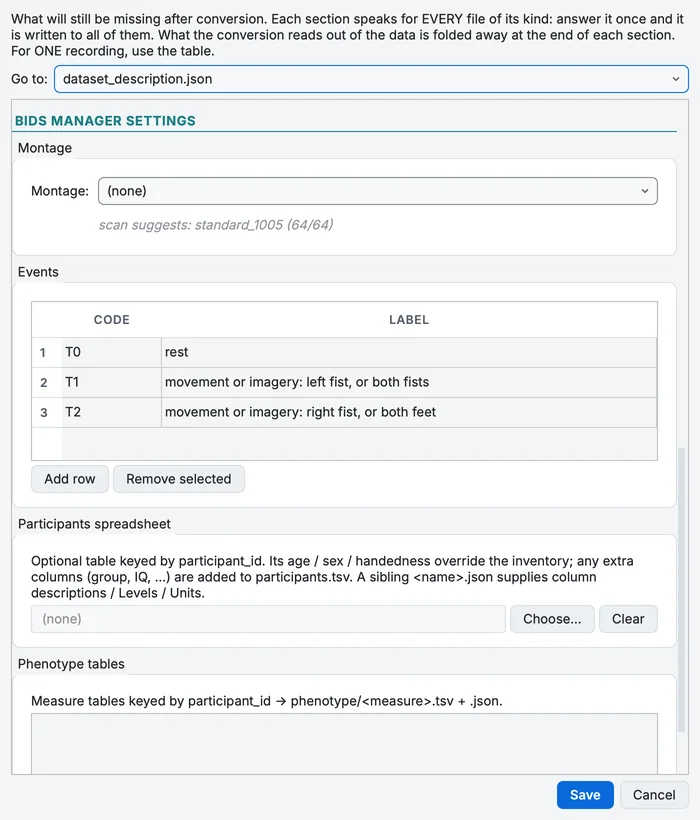Clear the participants spreadsheet path
700x820 pixels.
tap(628, 619)
